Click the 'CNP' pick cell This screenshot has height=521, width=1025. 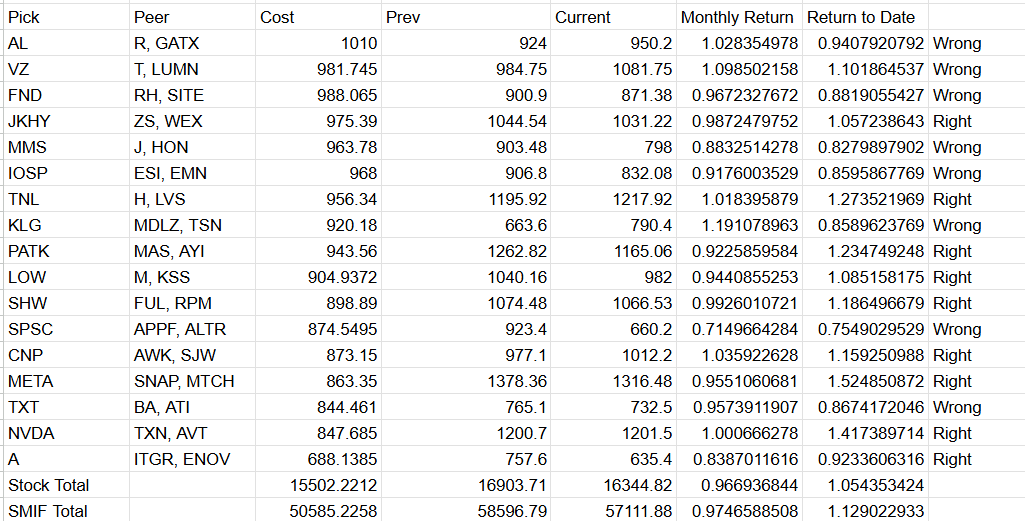(66, 355)
